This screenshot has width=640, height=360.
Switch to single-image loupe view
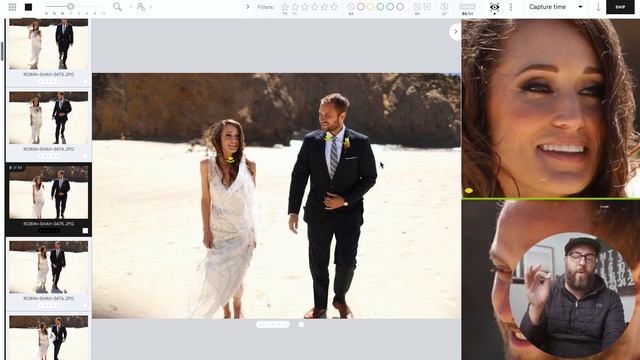point(28,7)
